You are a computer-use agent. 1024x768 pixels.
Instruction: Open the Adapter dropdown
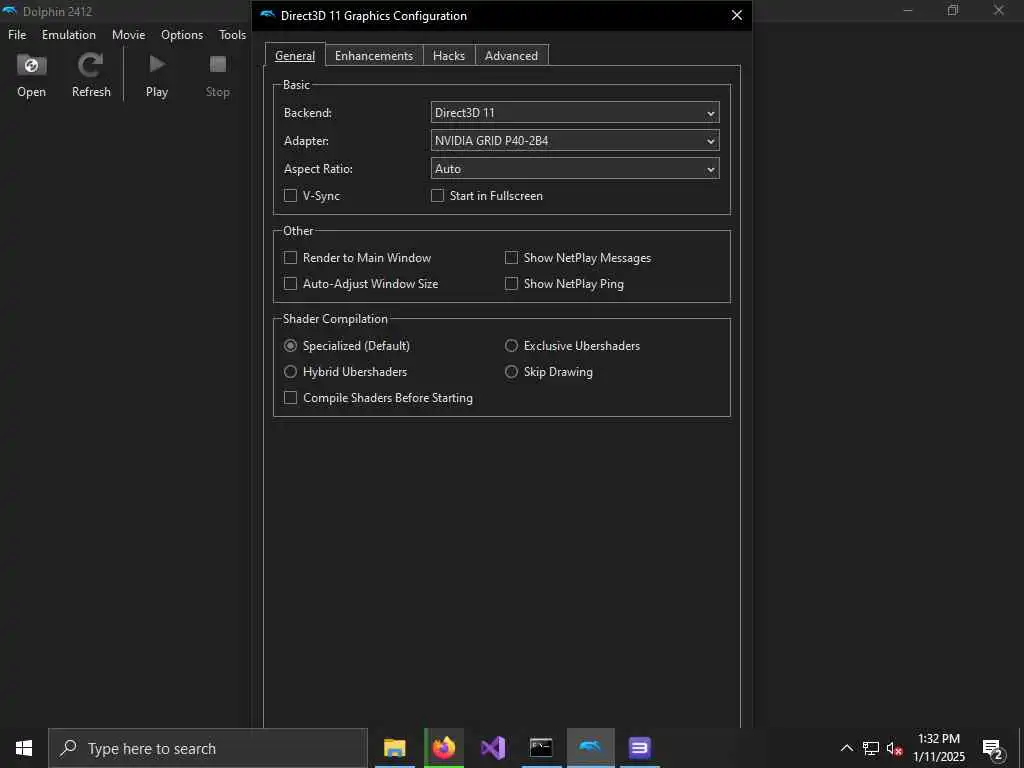[x=575, y=140]
